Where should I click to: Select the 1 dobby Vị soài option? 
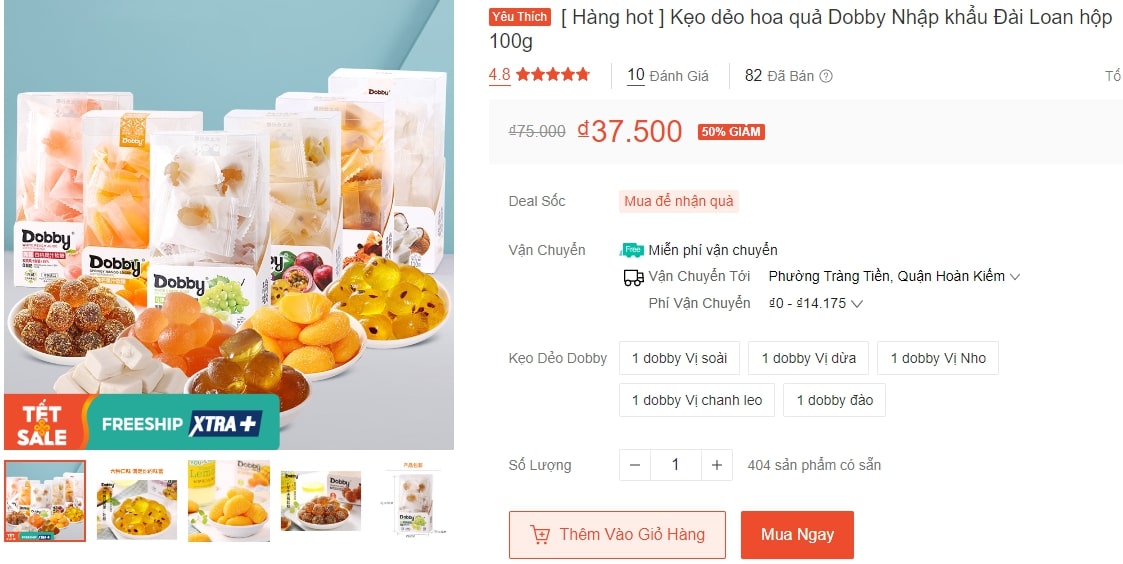click(679, 358)
